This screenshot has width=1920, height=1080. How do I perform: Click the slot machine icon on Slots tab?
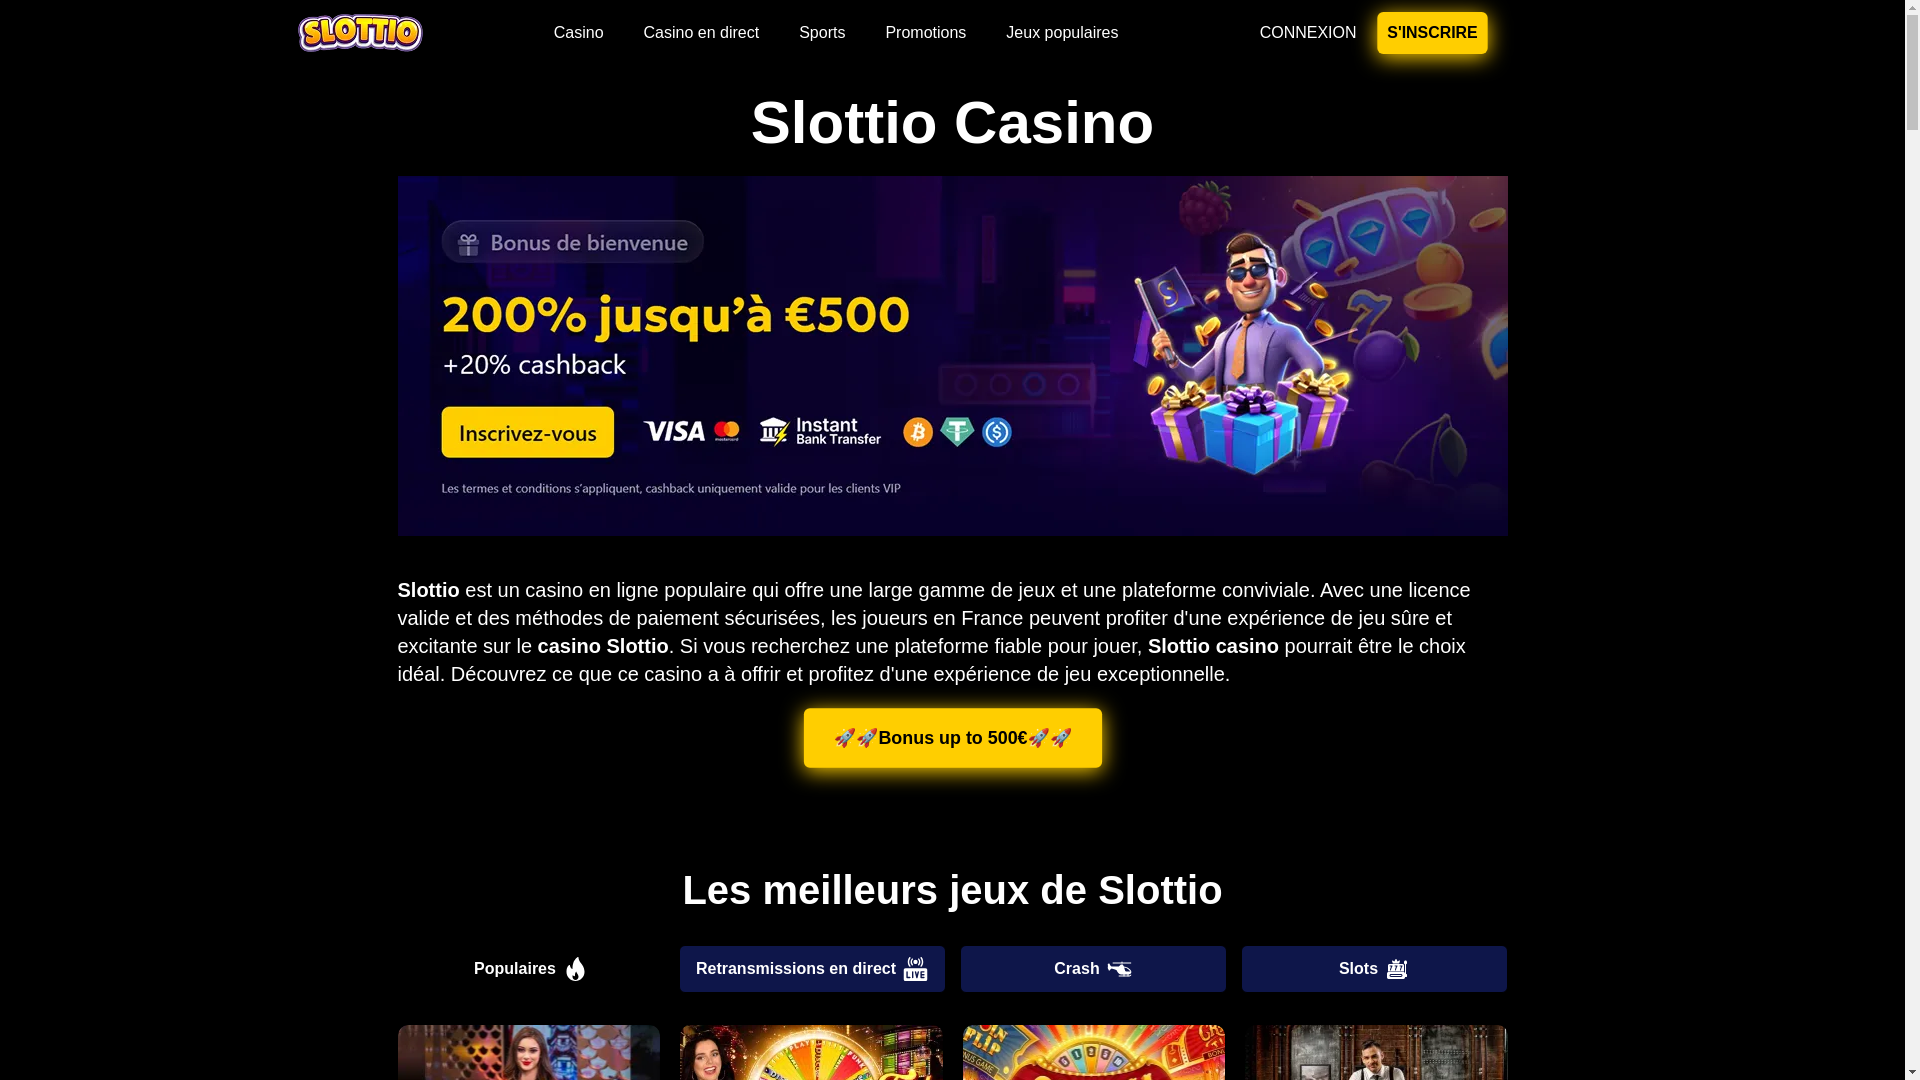point(1397,969)
